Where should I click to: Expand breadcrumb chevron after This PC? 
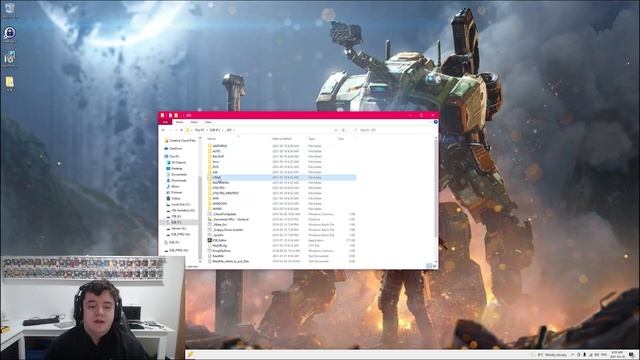tap(207, 130)
